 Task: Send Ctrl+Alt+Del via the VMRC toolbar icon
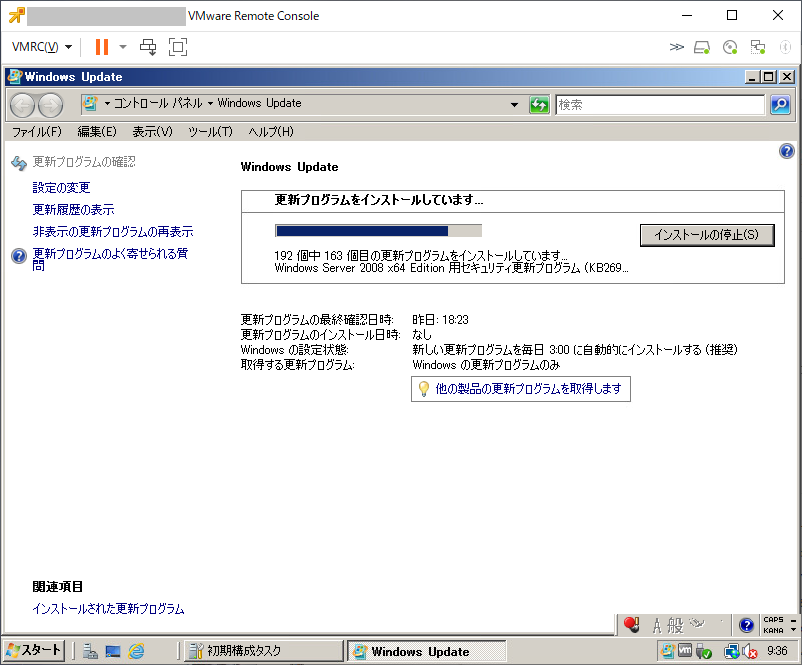tap(148, 47)
